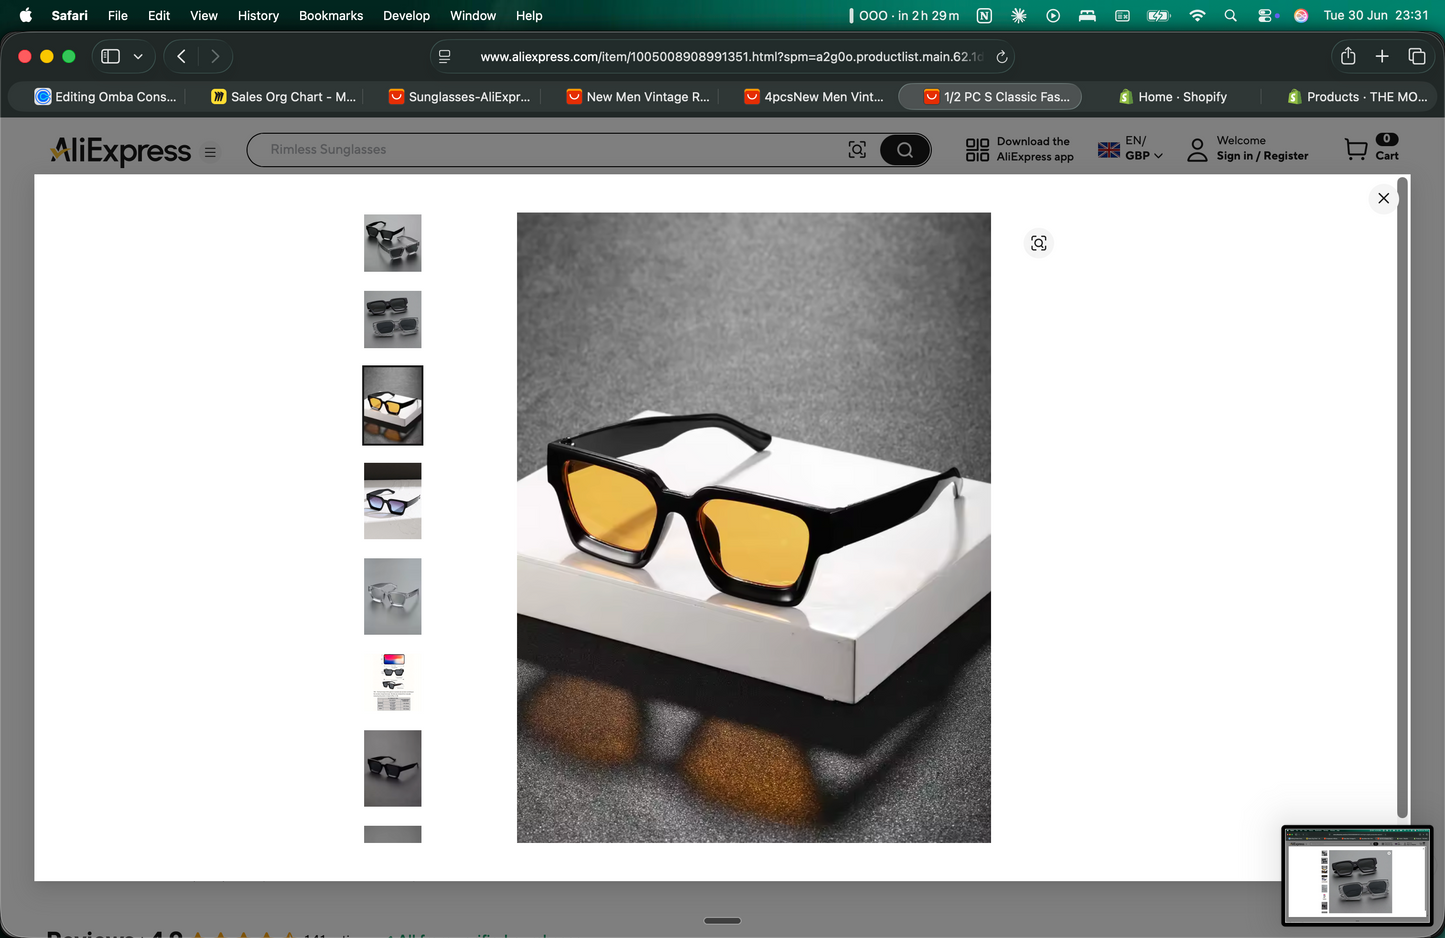This screenshot has height=938, width=1445.
Task: Switch to Sales Org Chart tab
Action: click(284, 97)
